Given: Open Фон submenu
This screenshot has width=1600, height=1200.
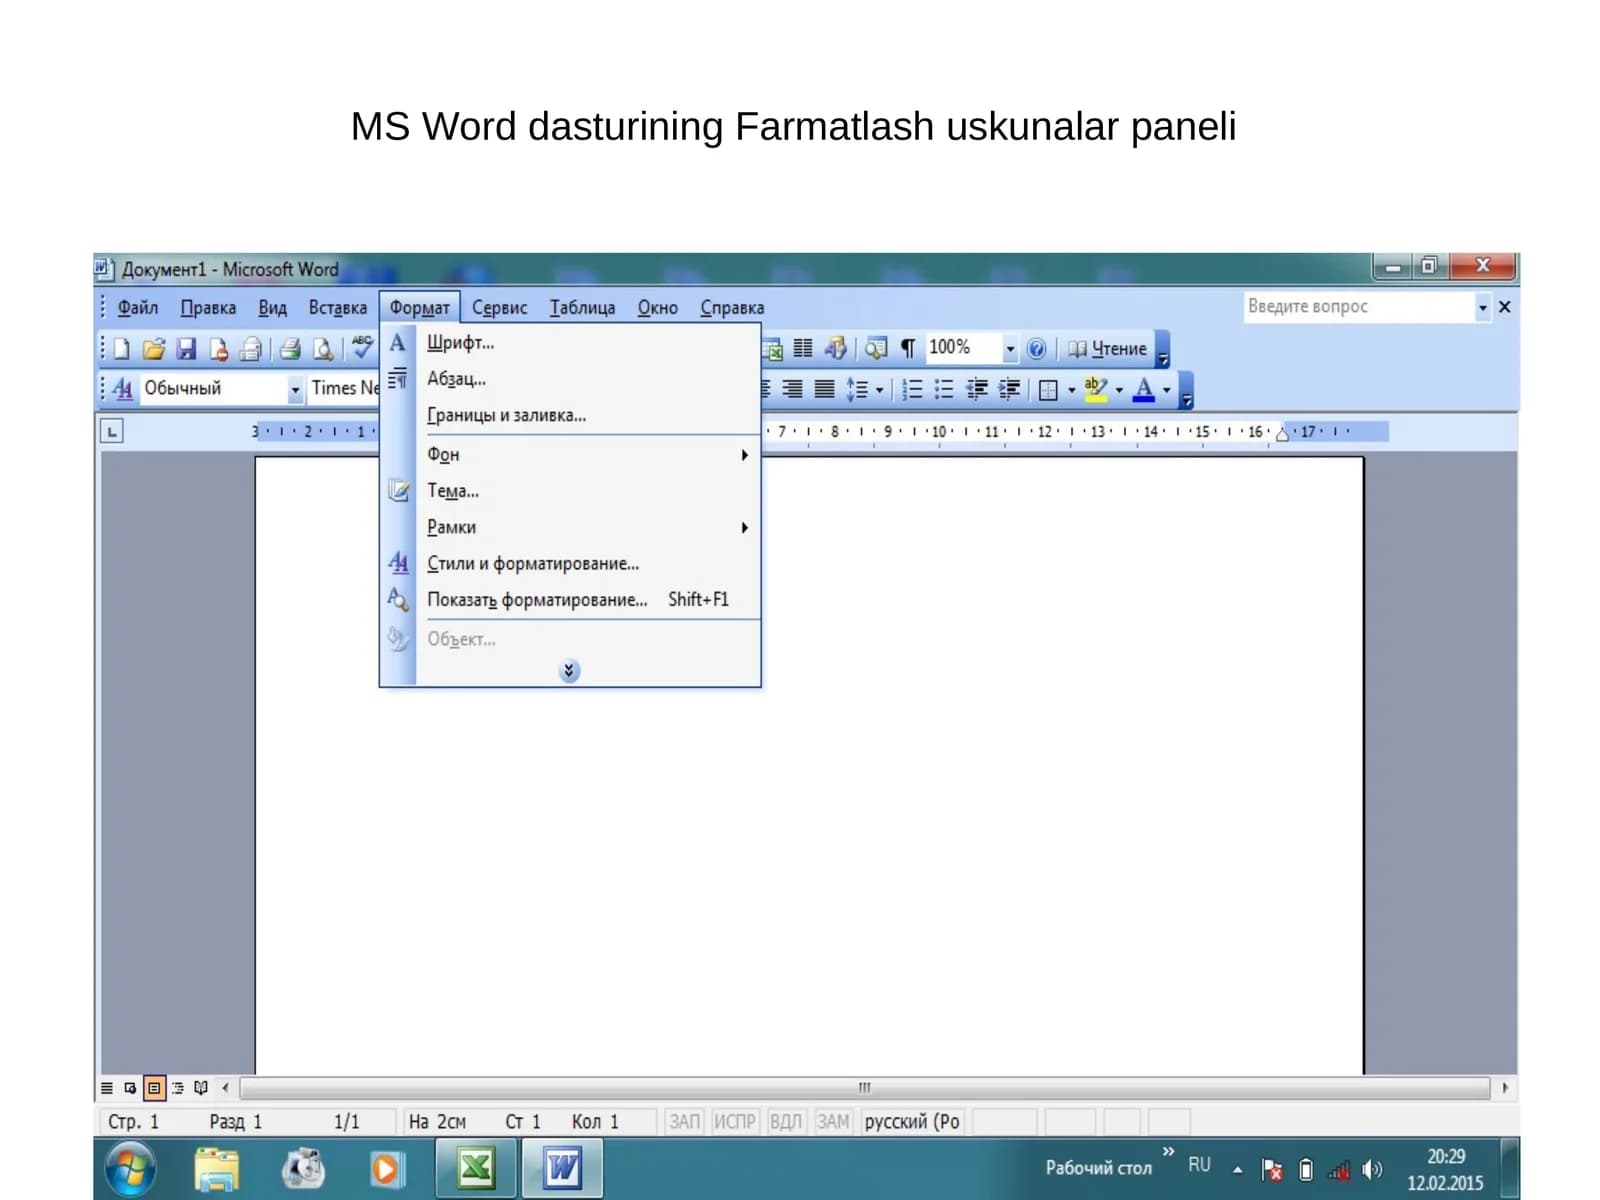Looking at the screenshot, I should 570,455.
